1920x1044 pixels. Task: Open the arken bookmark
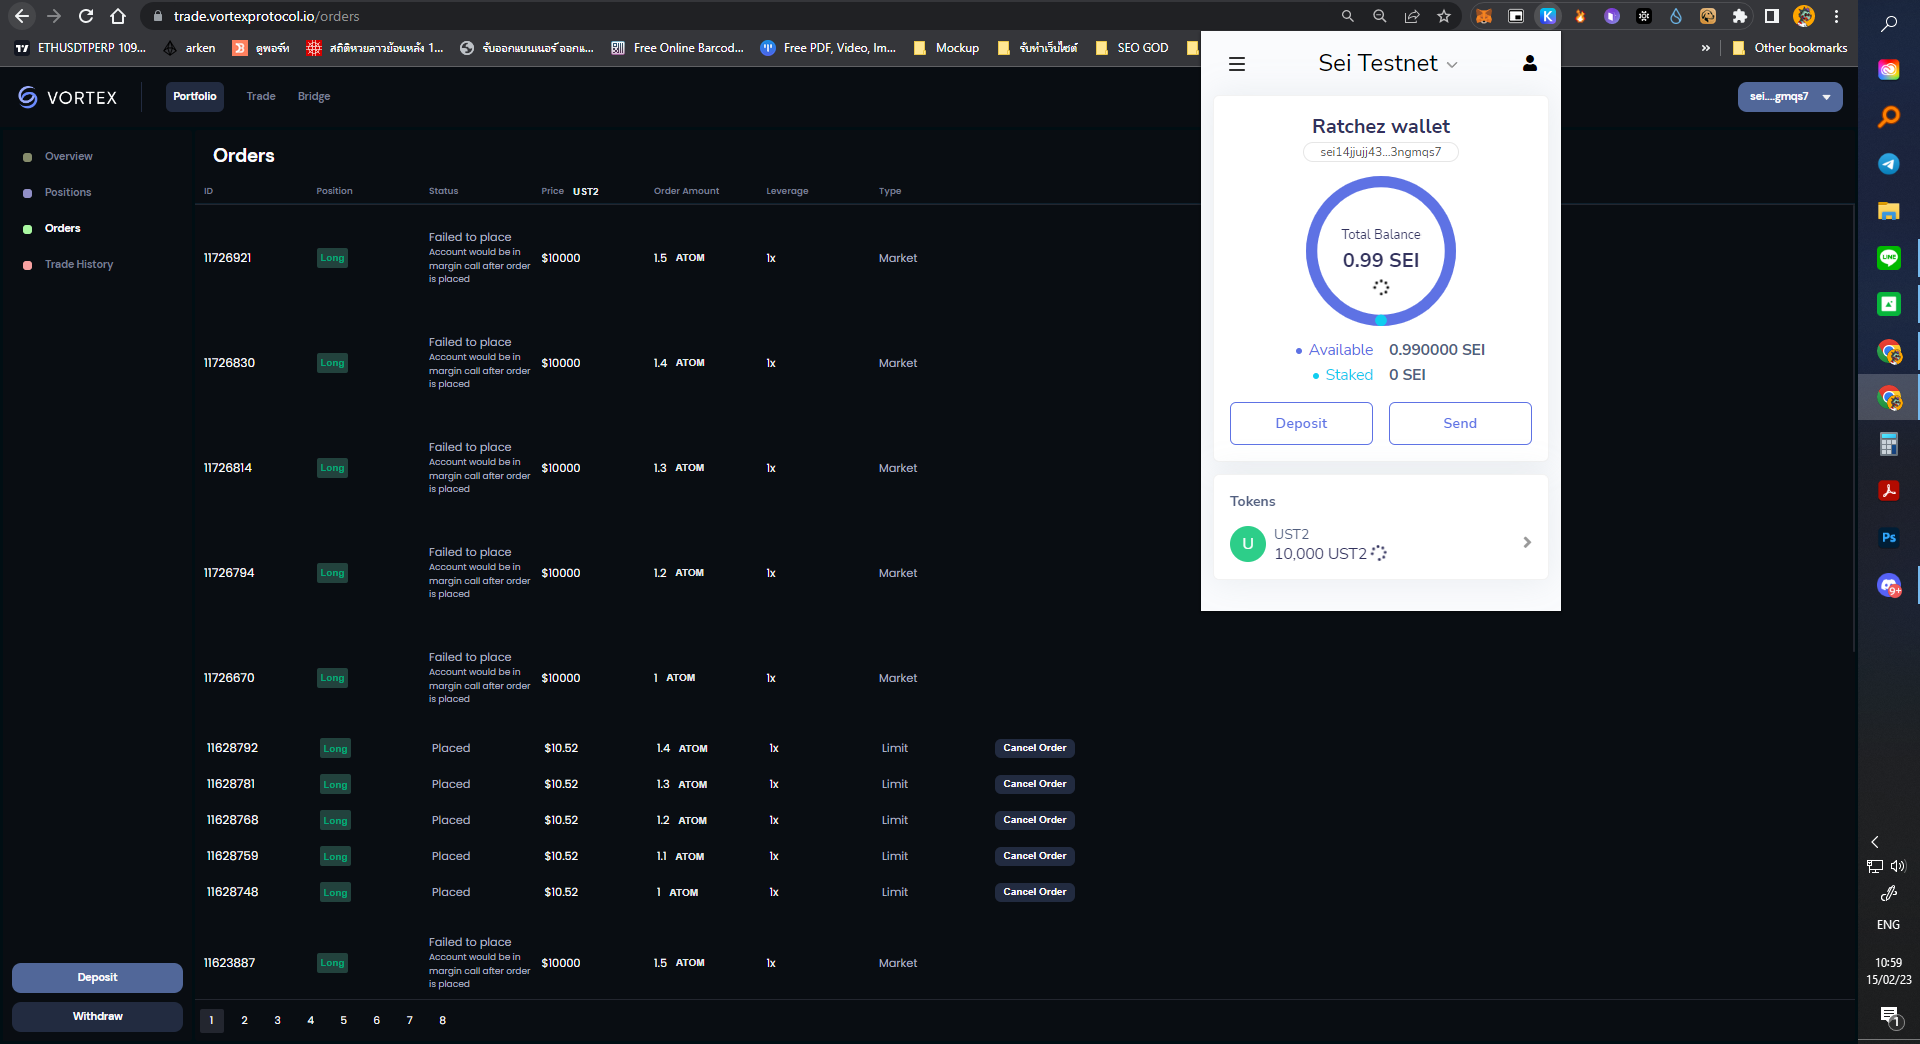[189, 48]
